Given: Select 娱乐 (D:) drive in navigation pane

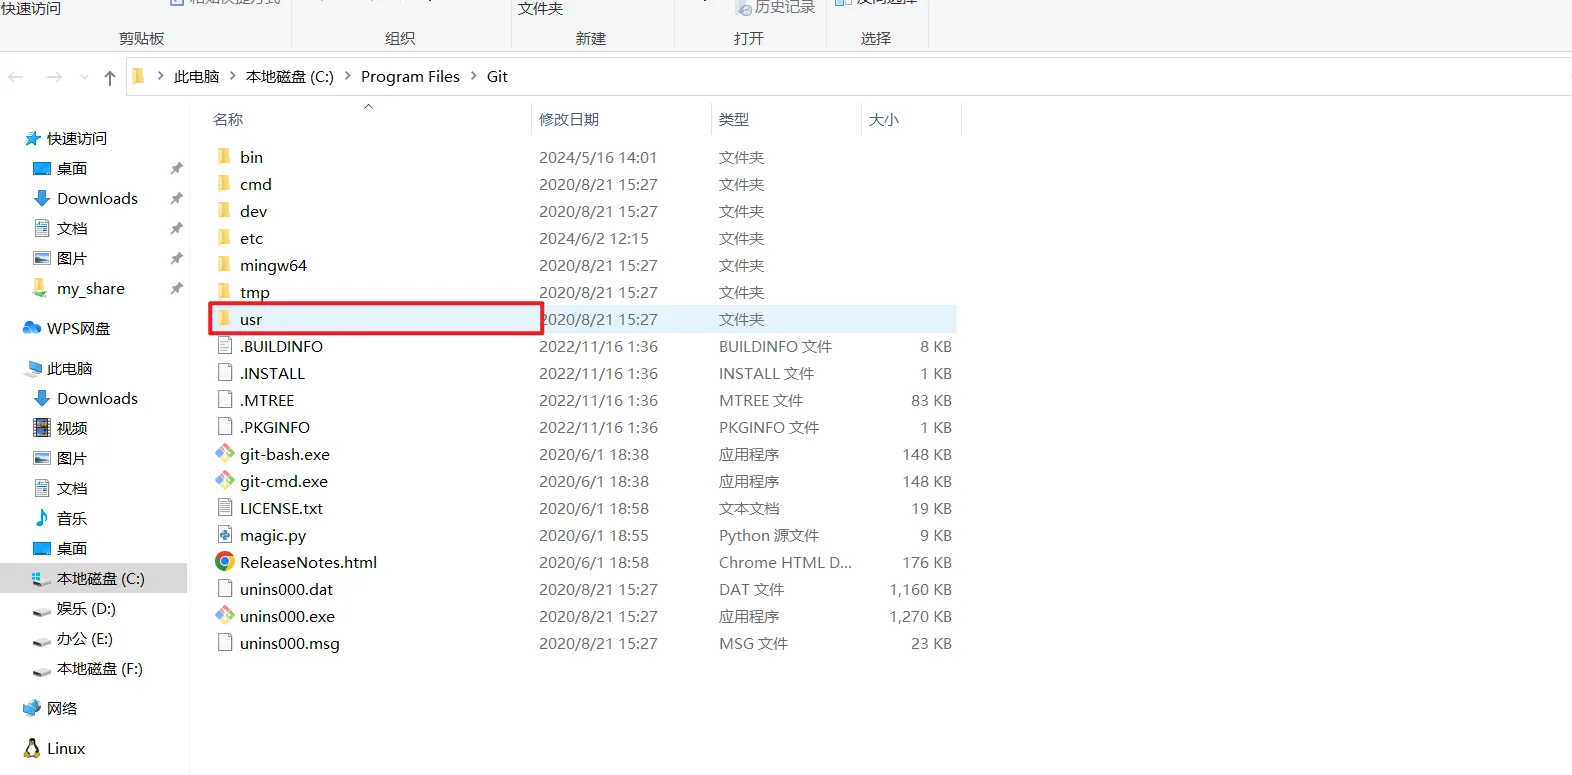Looking at the screenshot, I should click(x=86, y=608).
